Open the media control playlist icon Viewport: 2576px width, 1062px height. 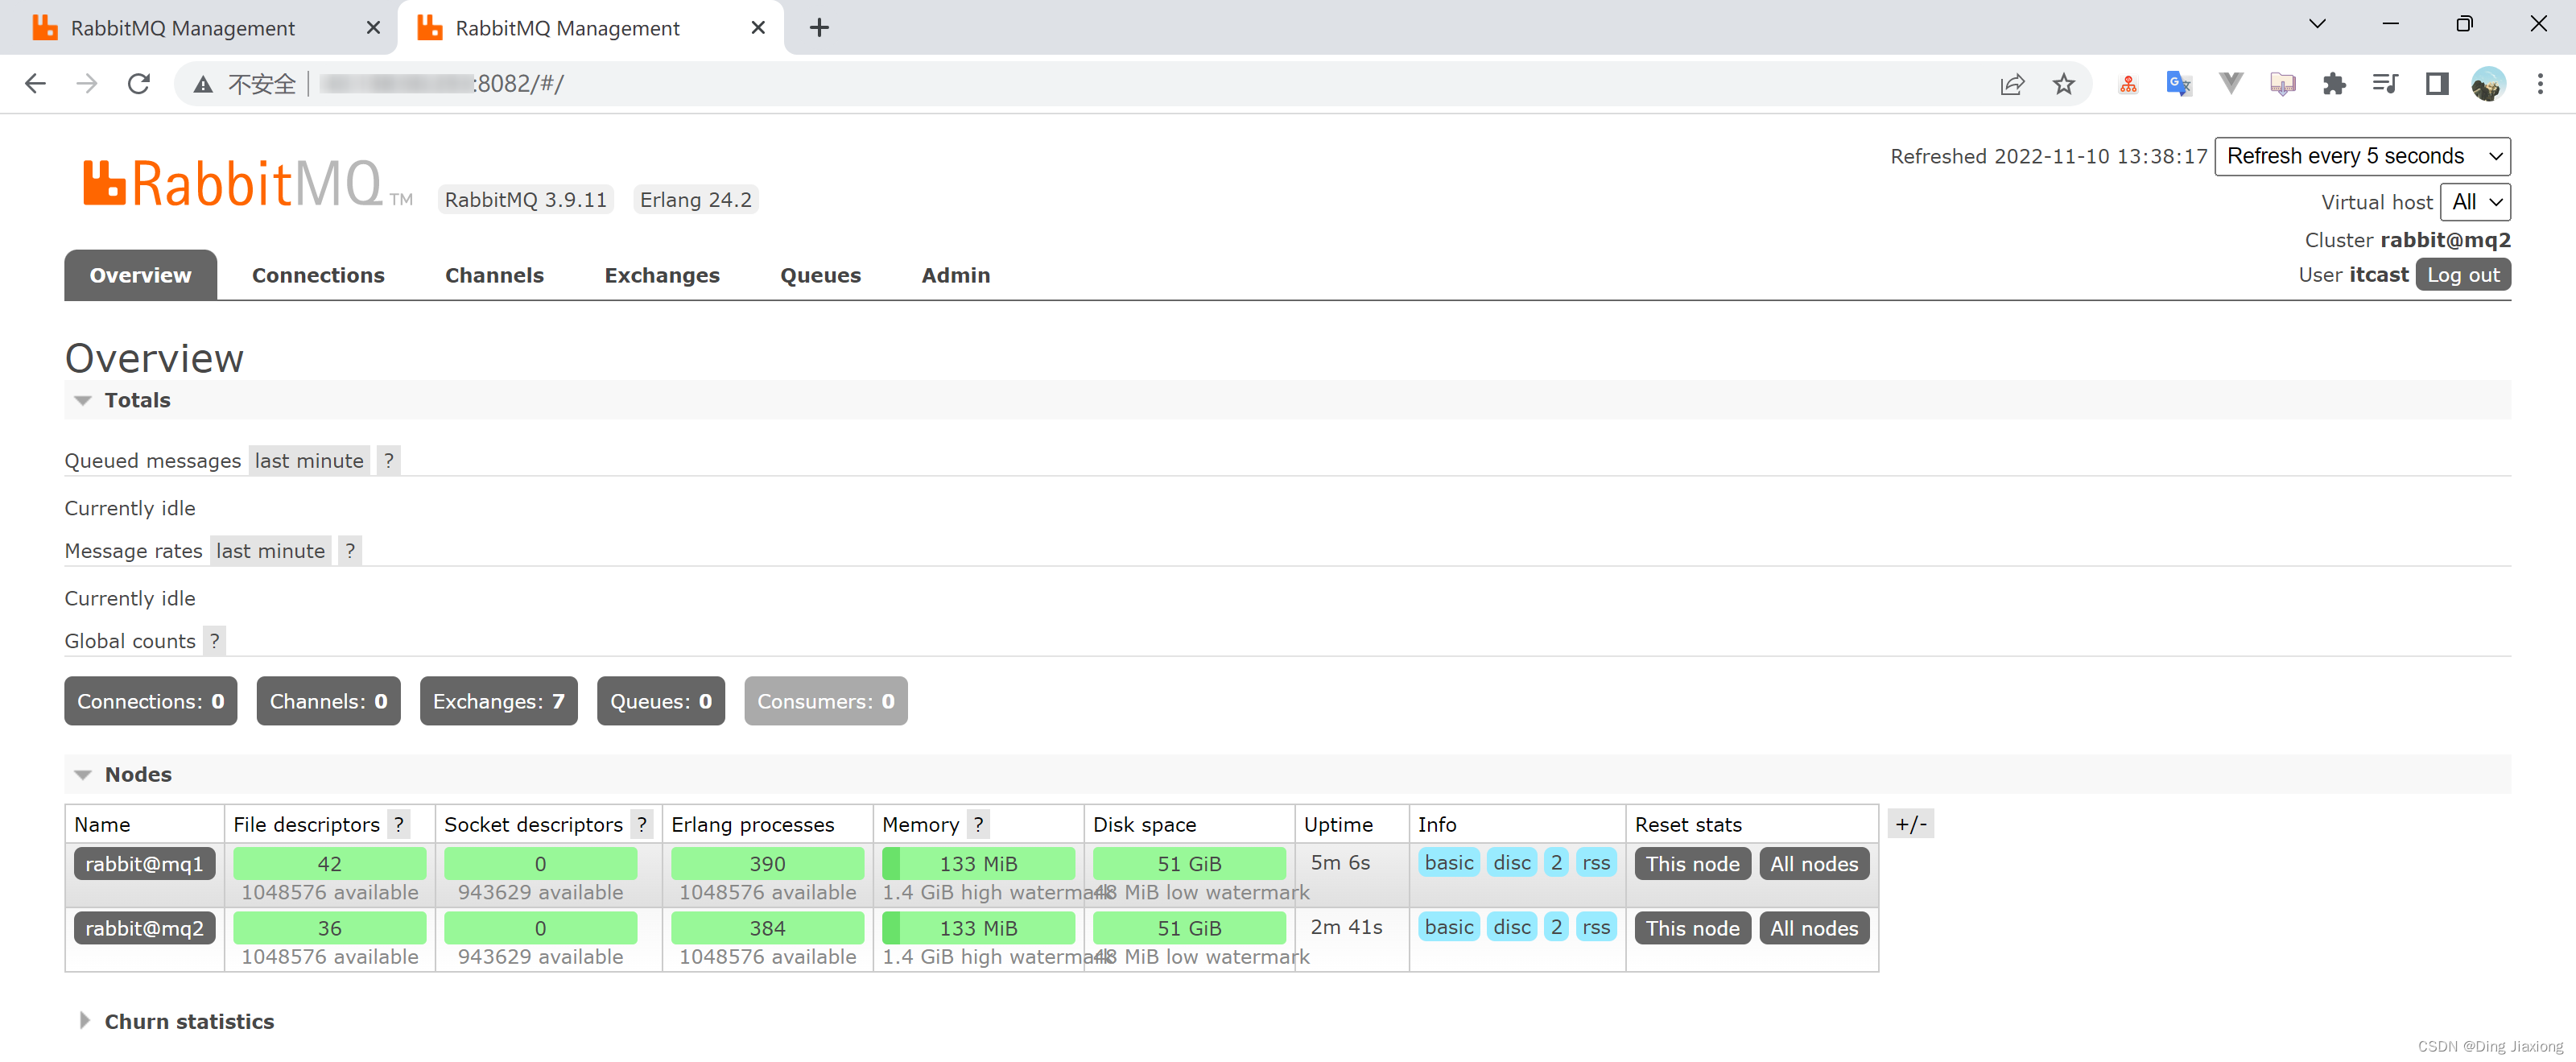tap(2385, 84)
